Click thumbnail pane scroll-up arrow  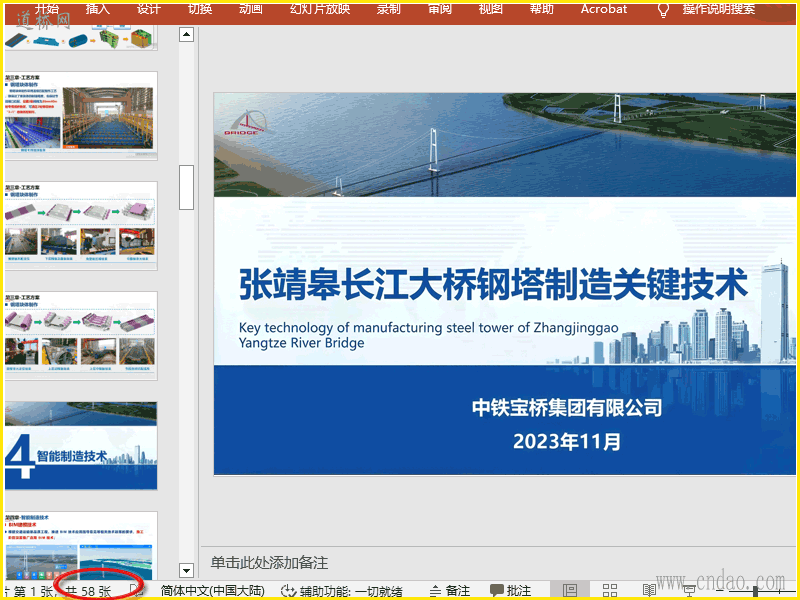pos(187,35)
